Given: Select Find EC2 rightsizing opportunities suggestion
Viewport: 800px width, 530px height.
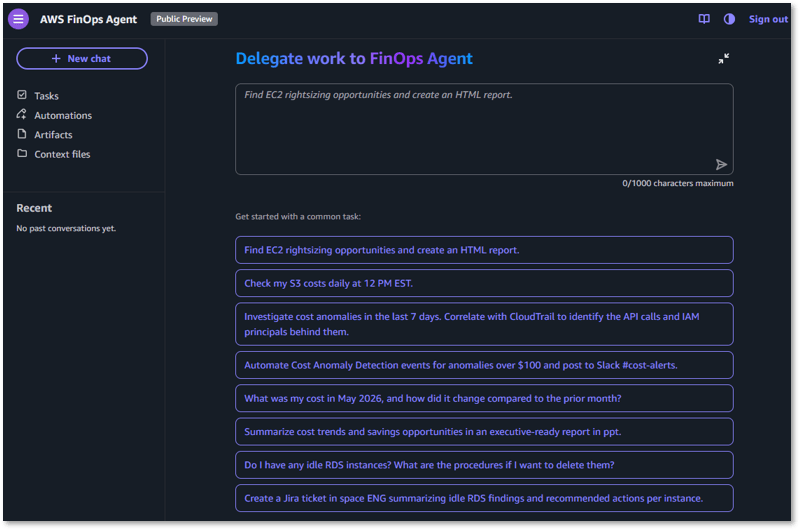Looking at the screenshot, I should point(484,250).
